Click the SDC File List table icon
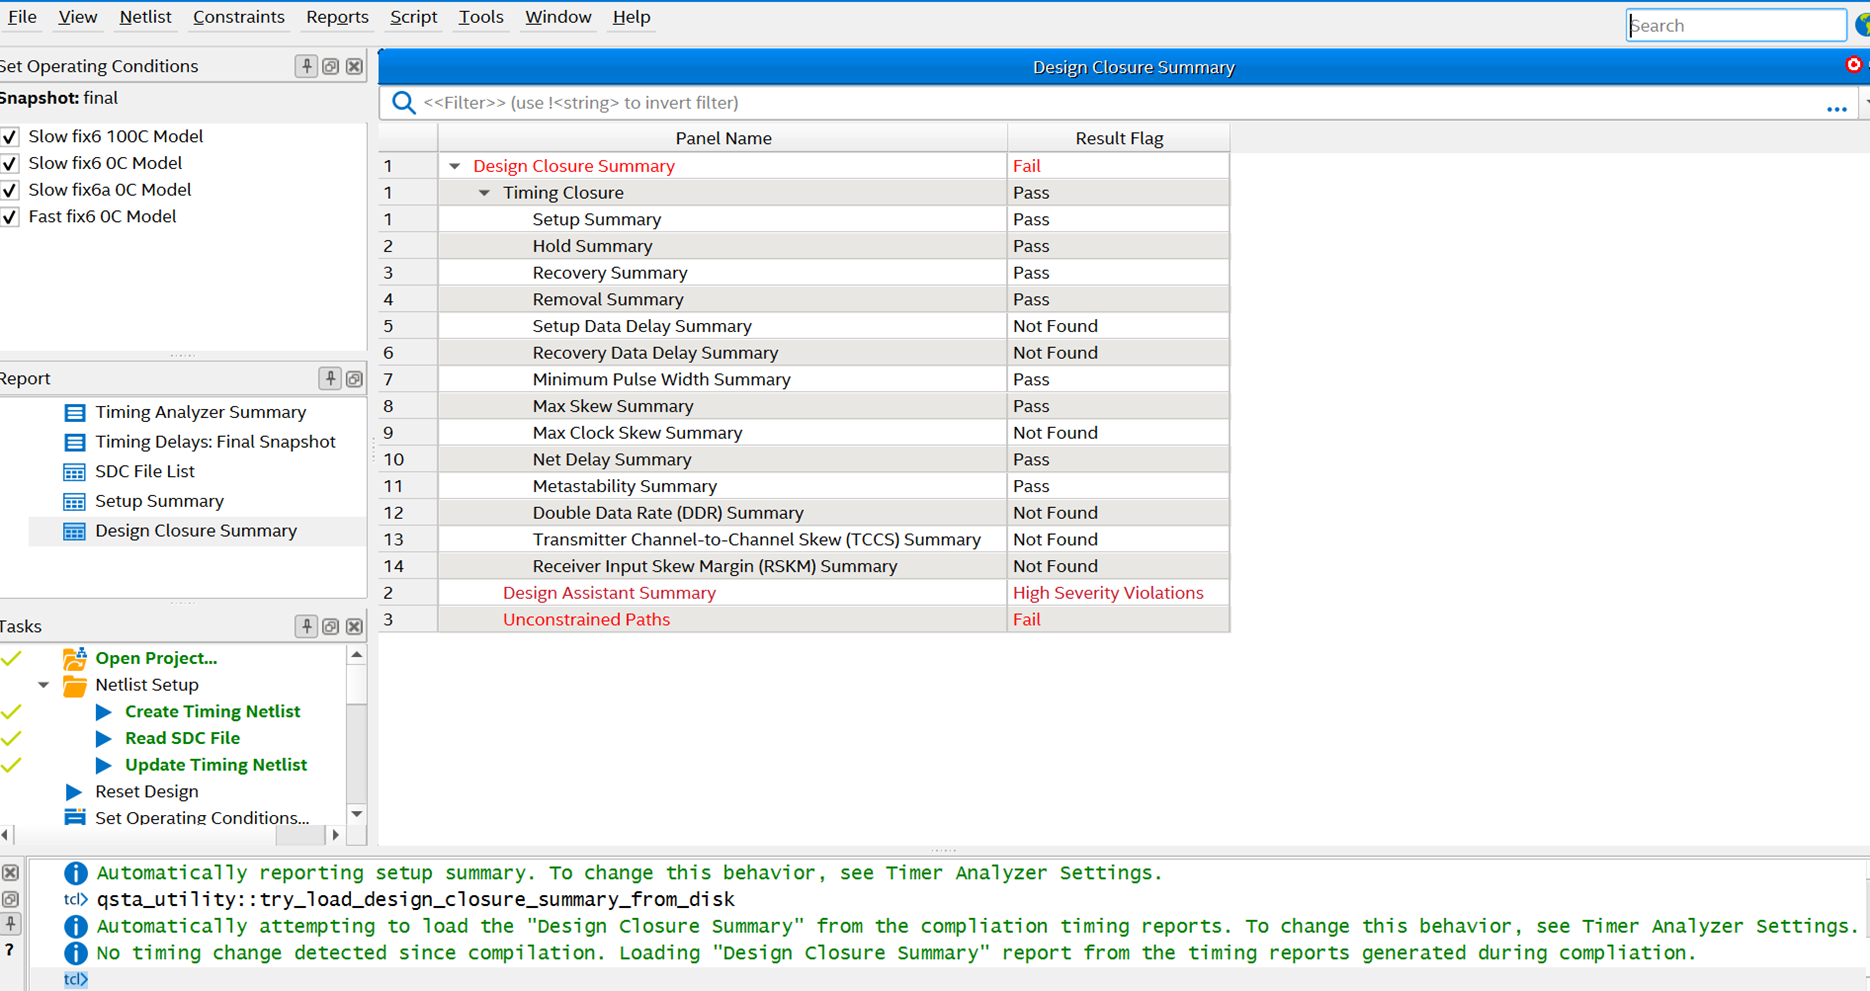 pyautogui.click(x=75, y=472)
